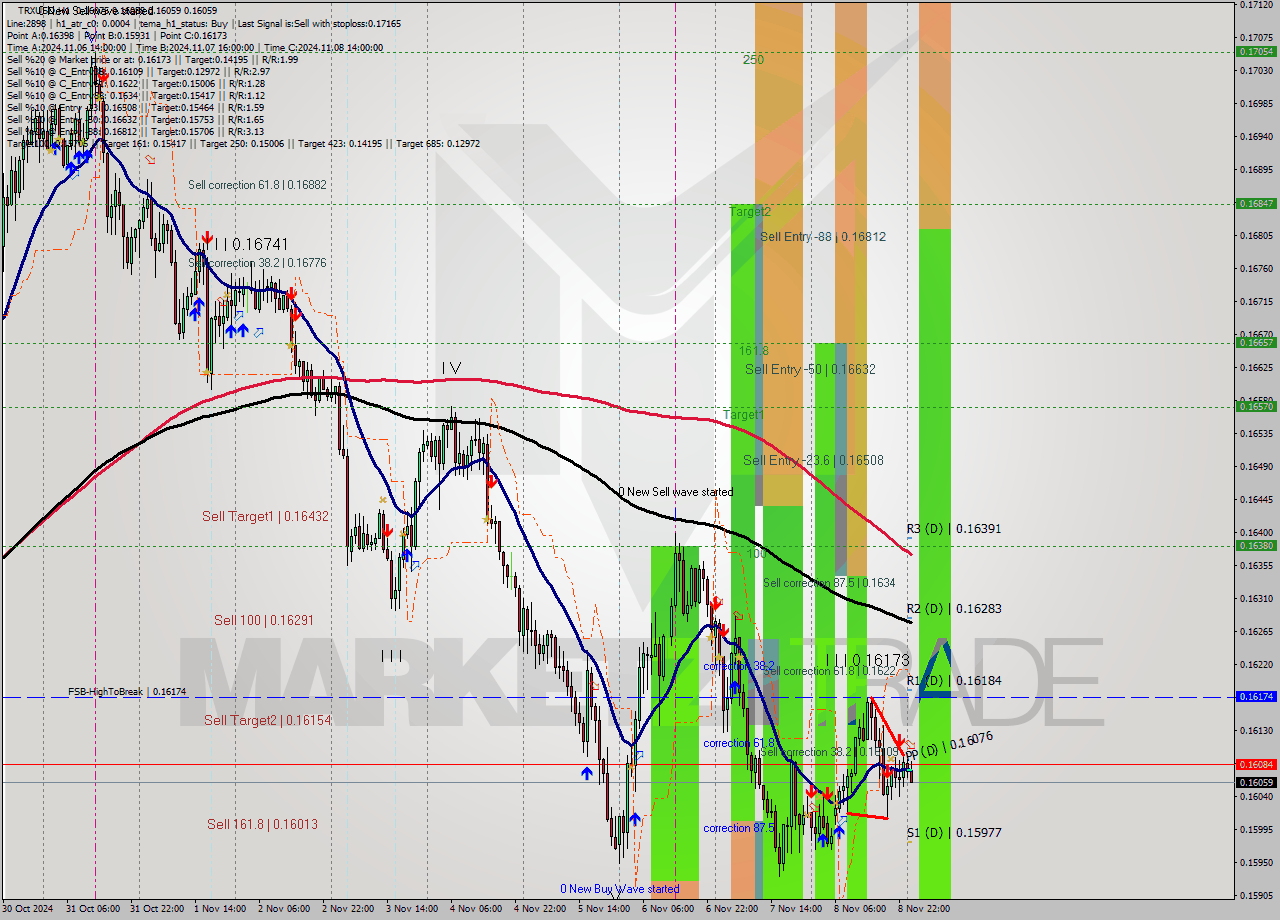Click the 'Sell 161.8 | 0.16013' label
Image resolution: width=1280 pixels, height=920 pixels.
262,824
